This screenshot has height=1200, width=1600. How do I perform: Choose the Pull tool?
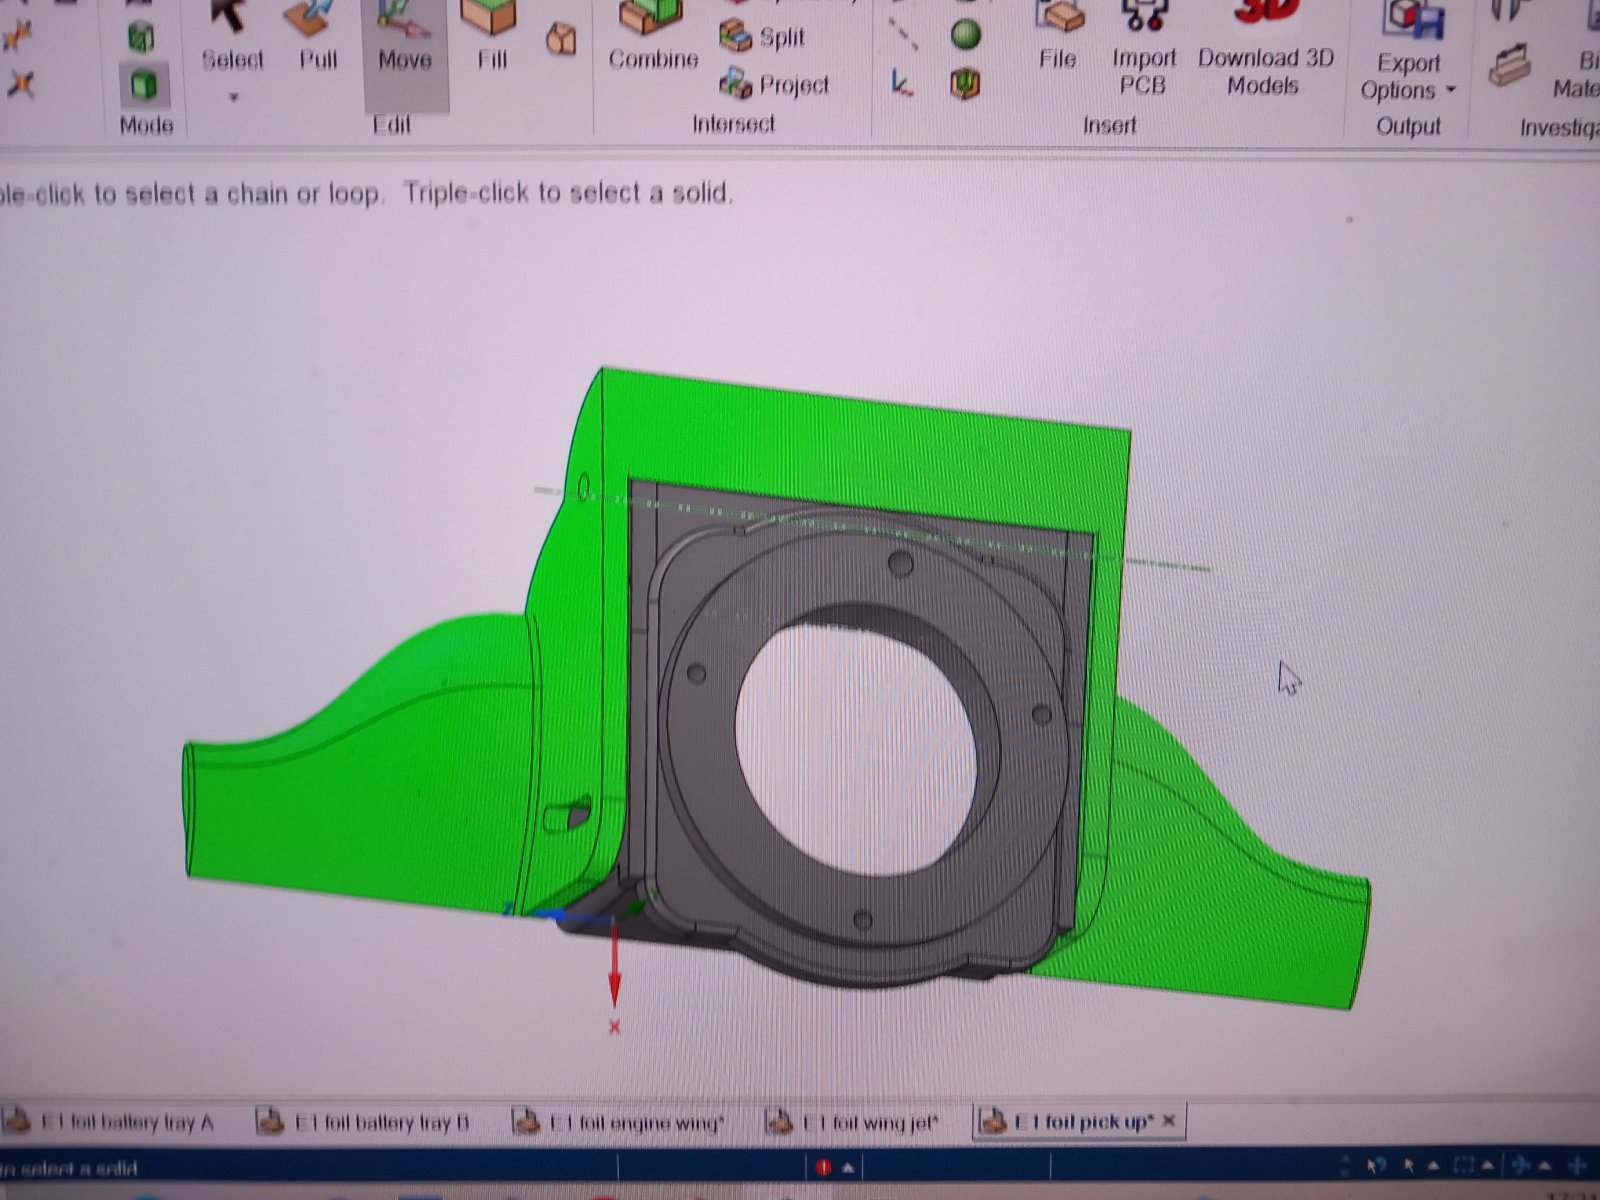(318, 38)
